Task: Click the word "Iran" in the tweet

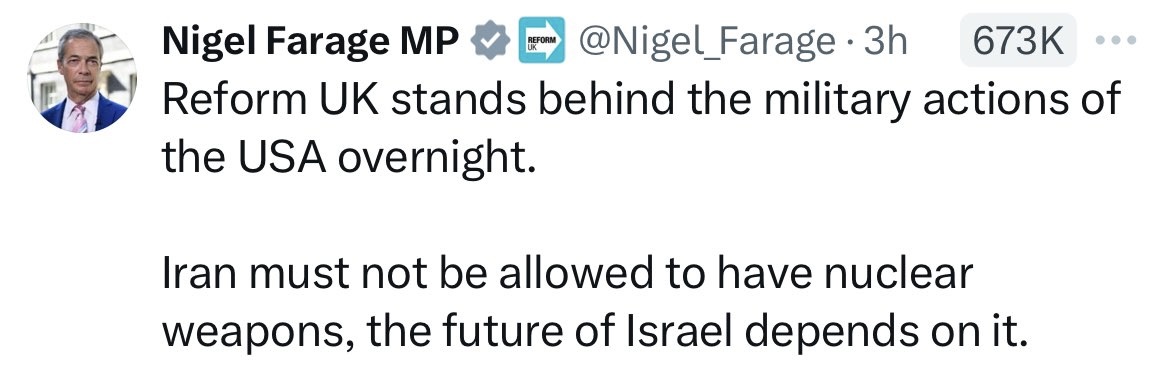Action: 199,274
